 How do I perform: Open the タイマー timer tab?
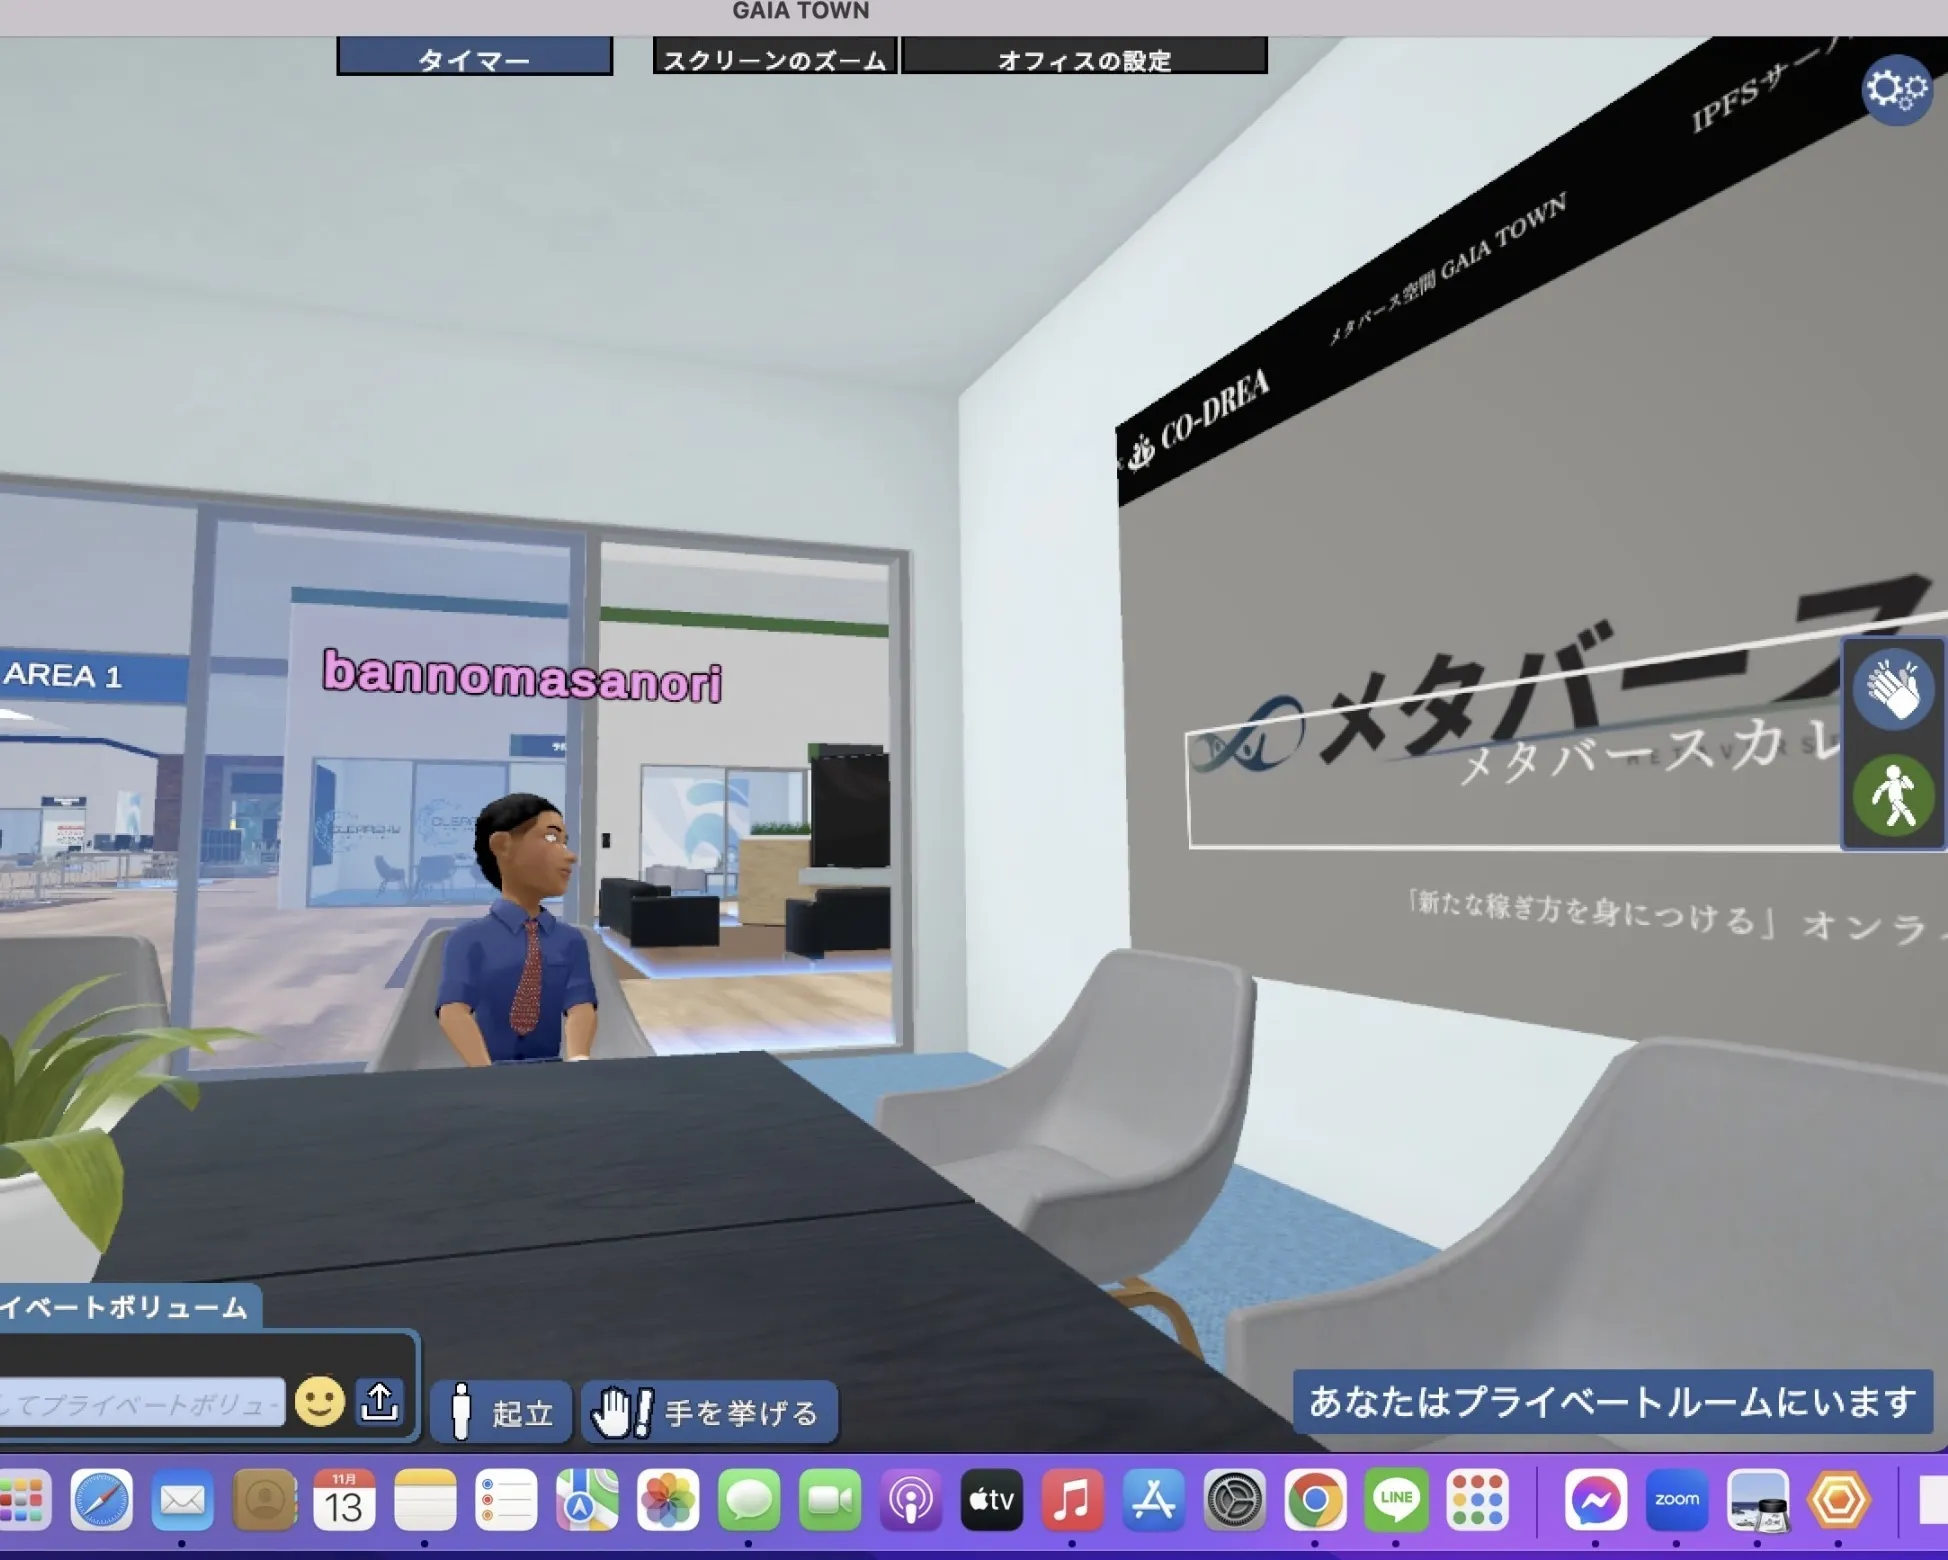click(x=474, y=58)
